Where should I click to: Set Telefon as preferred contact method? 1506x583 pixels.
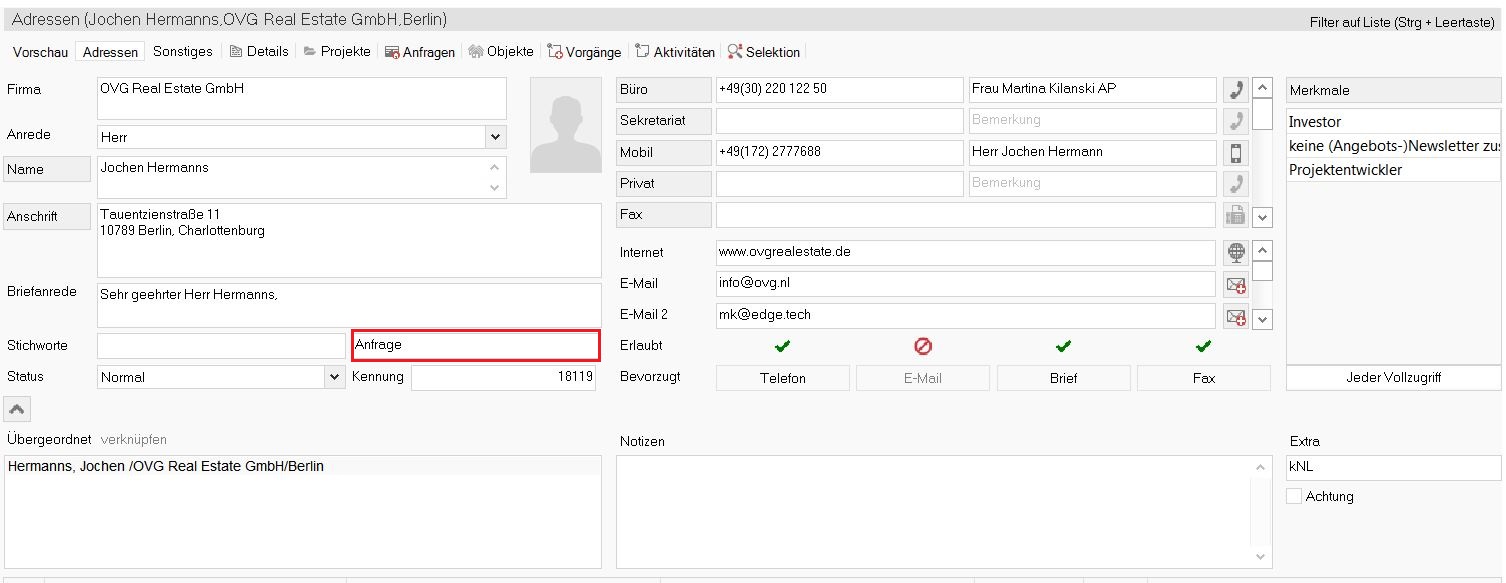(782, 378)
